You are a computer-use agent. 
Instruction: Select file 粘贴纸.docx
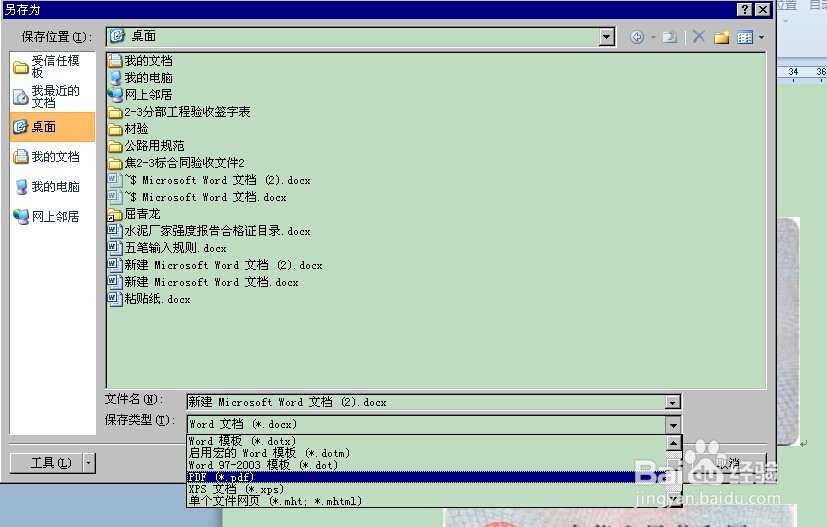tap(150, 299)
